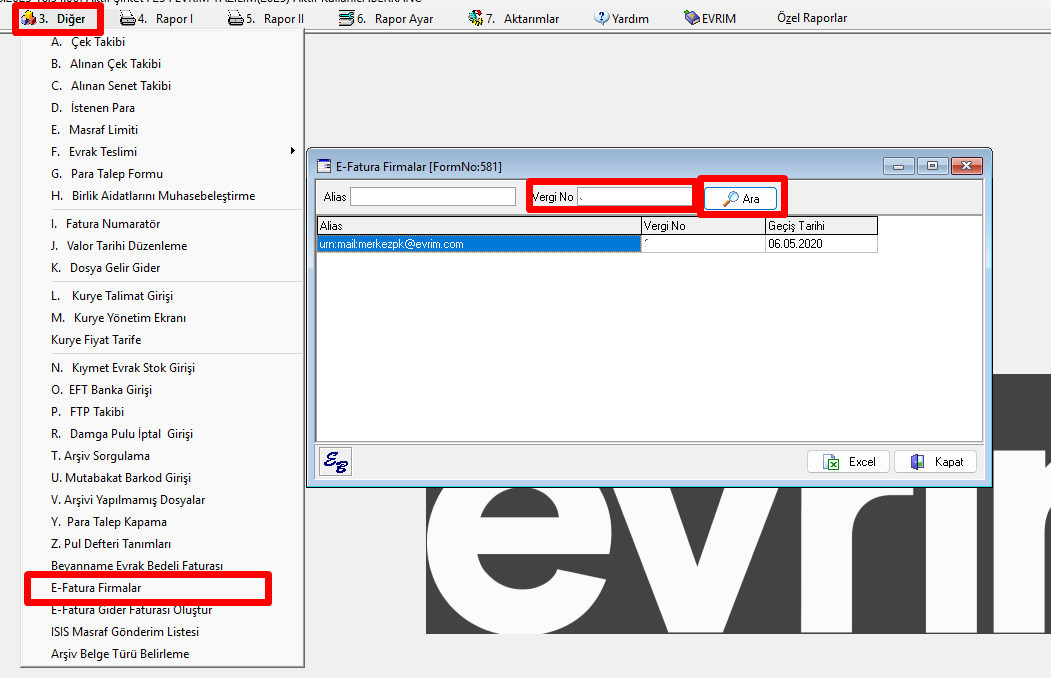The width and height of the screenshot is (1051, 678).
Task: Open Kurye Yönetim Ekranı menu item
Action: (x=162, y=318)
